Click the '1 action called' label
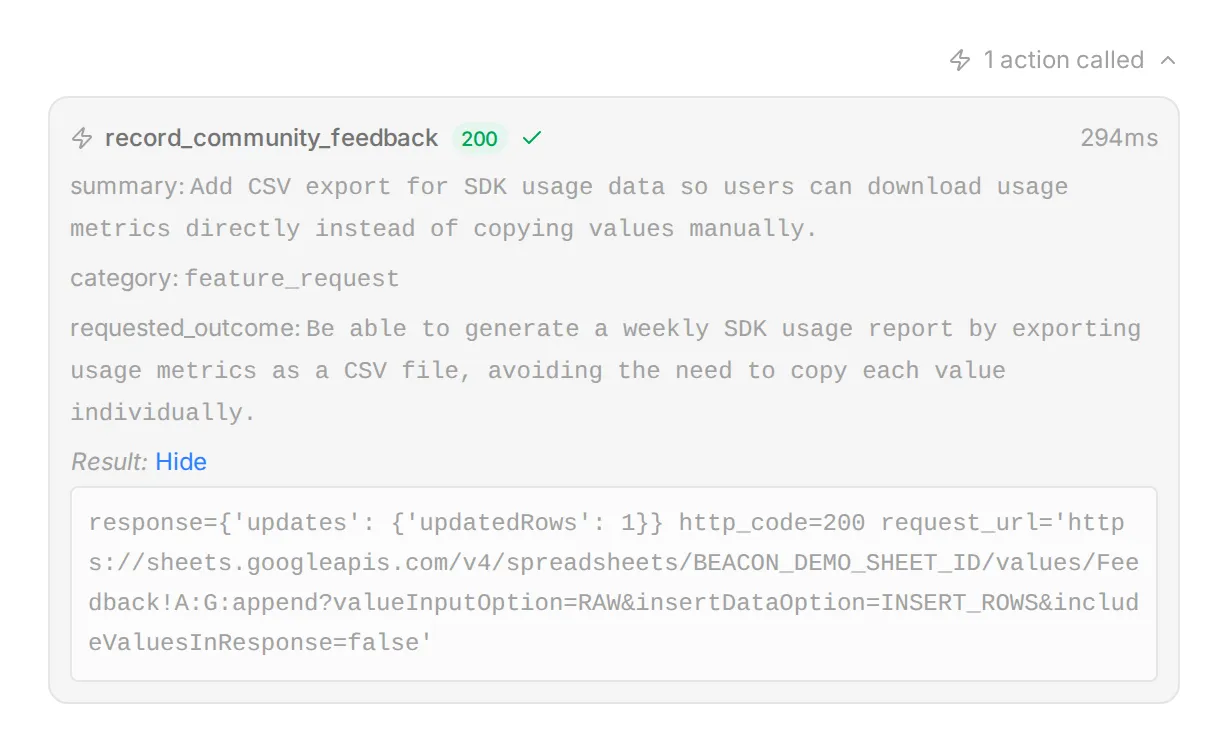The image size is (1228, 744). click(1064, 60)
